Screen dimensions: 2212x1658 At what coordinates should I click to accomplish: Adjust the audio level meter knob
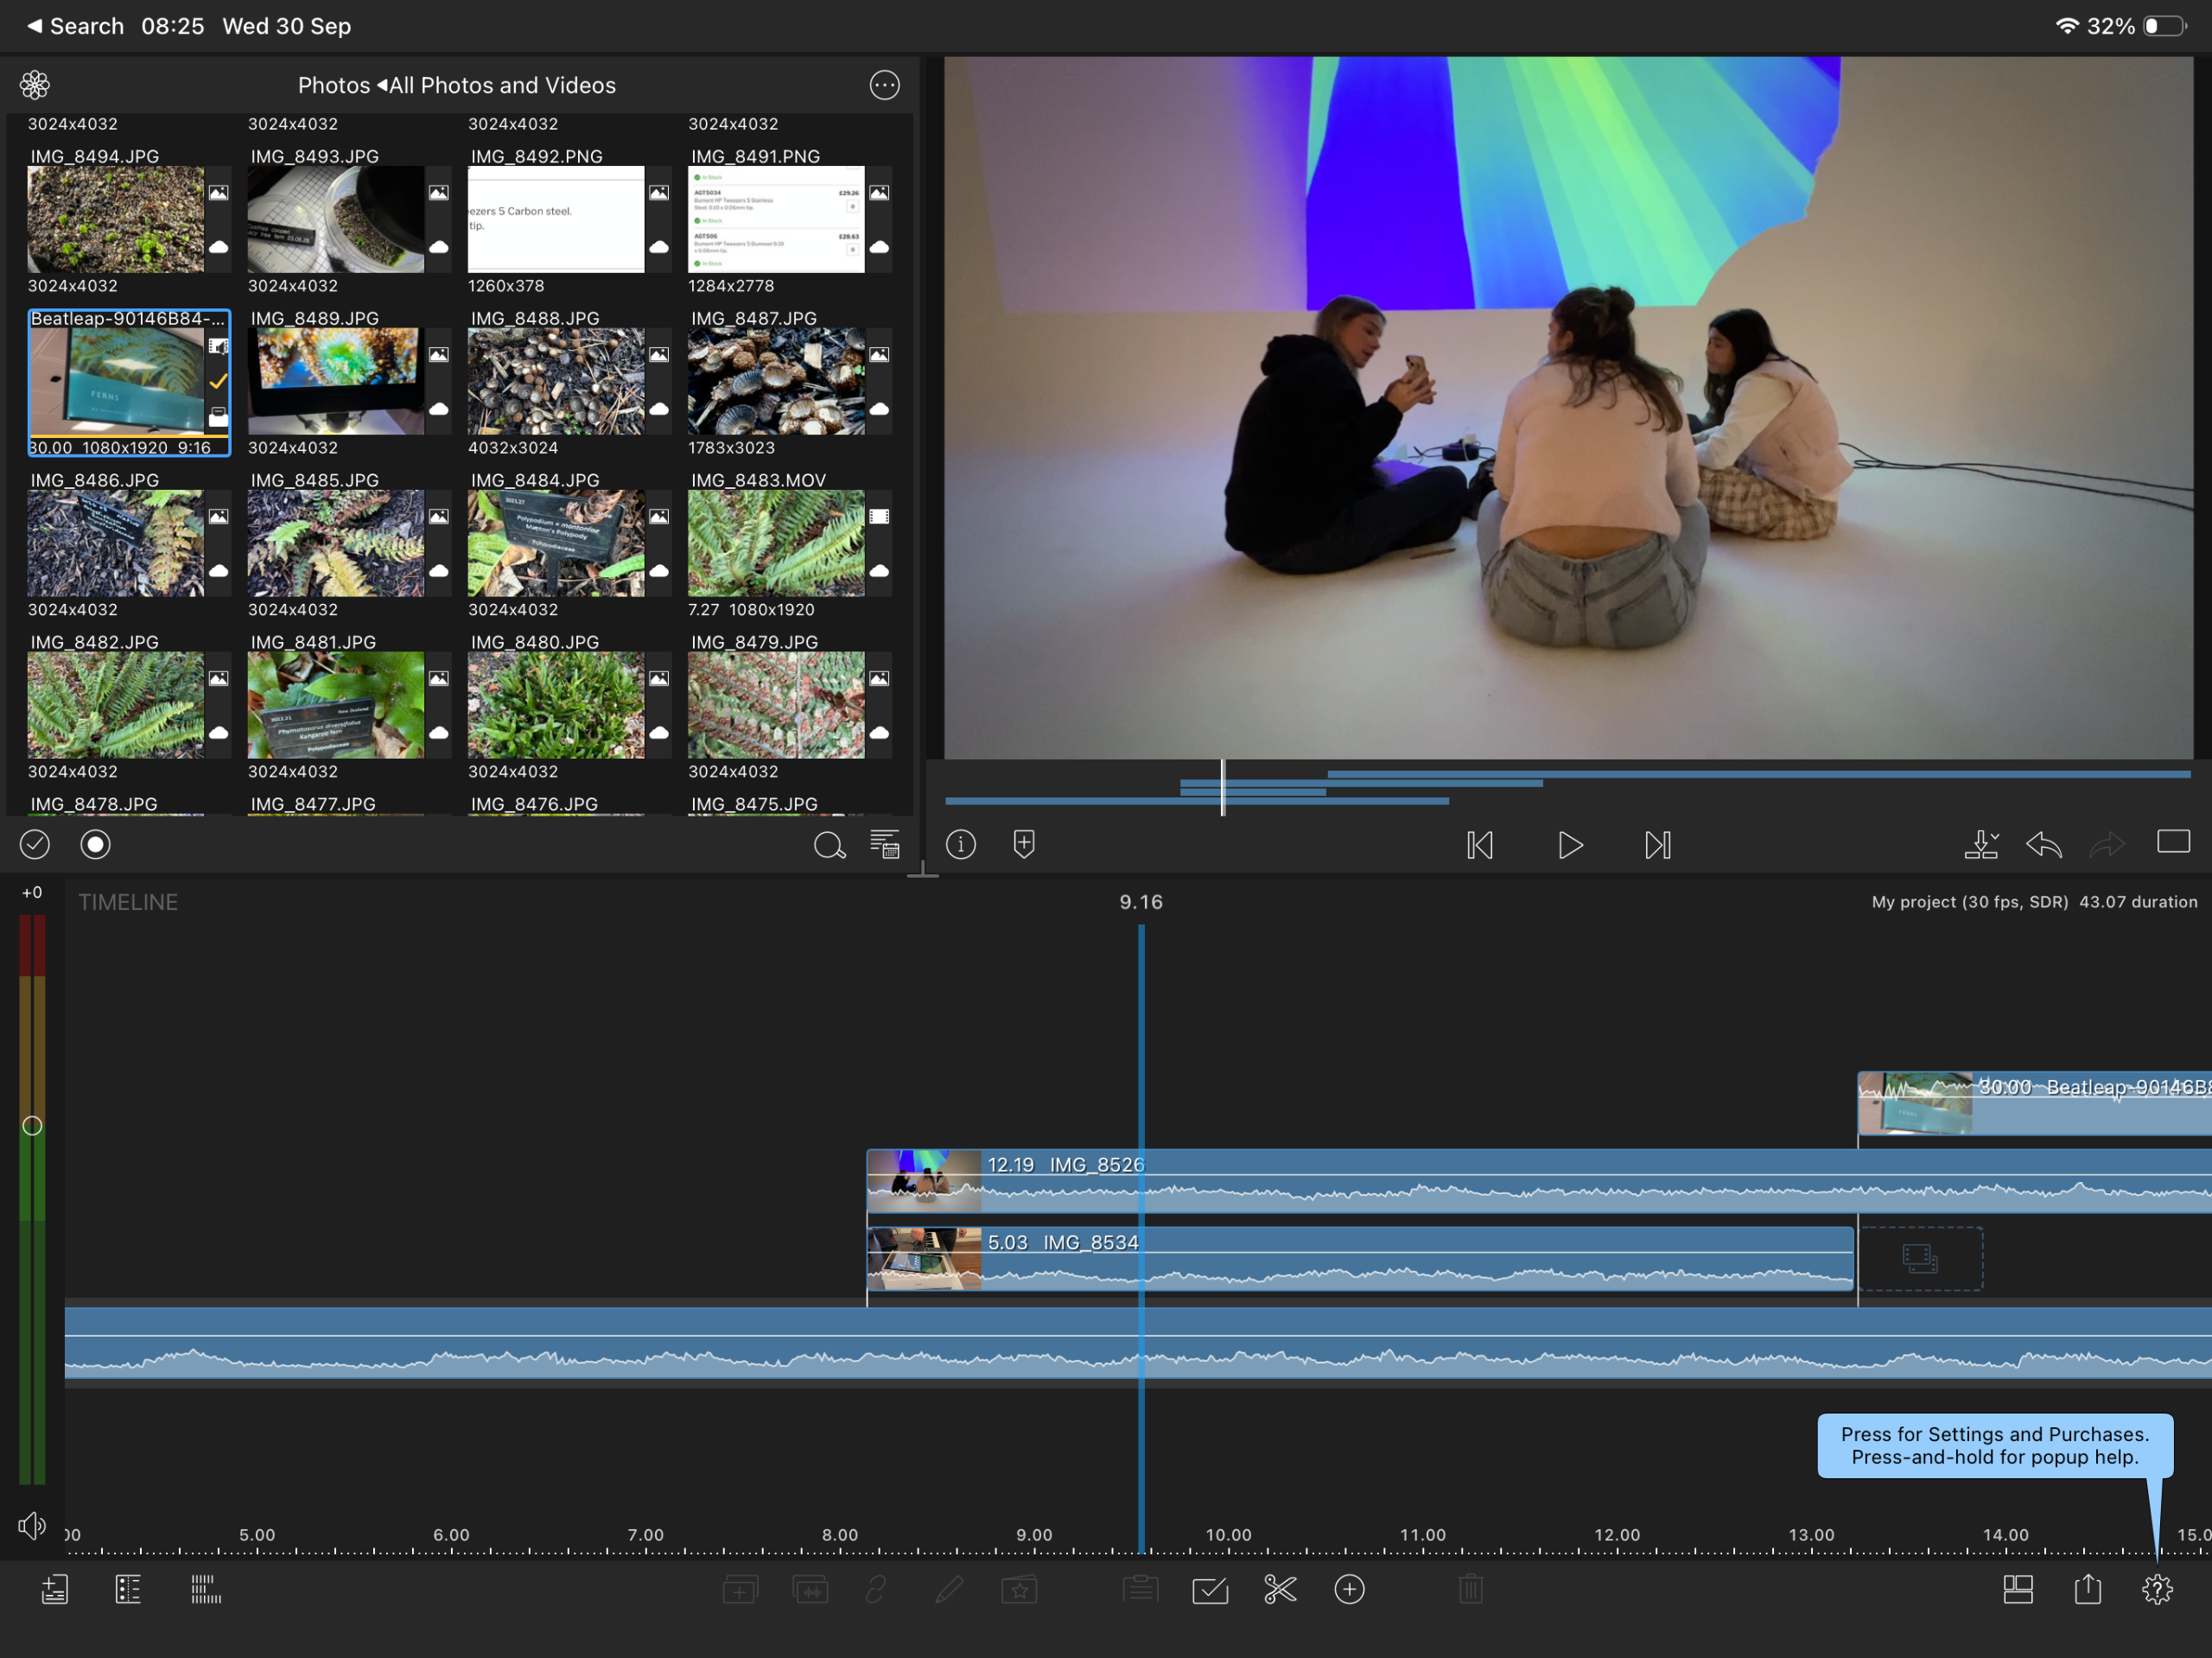coord(32,1125)
